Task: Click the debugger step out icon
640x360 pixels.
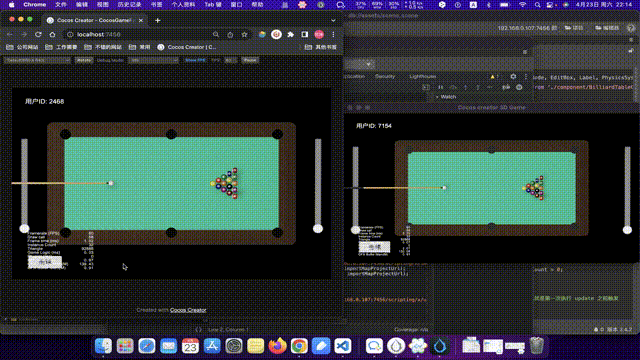Action: 478,87
